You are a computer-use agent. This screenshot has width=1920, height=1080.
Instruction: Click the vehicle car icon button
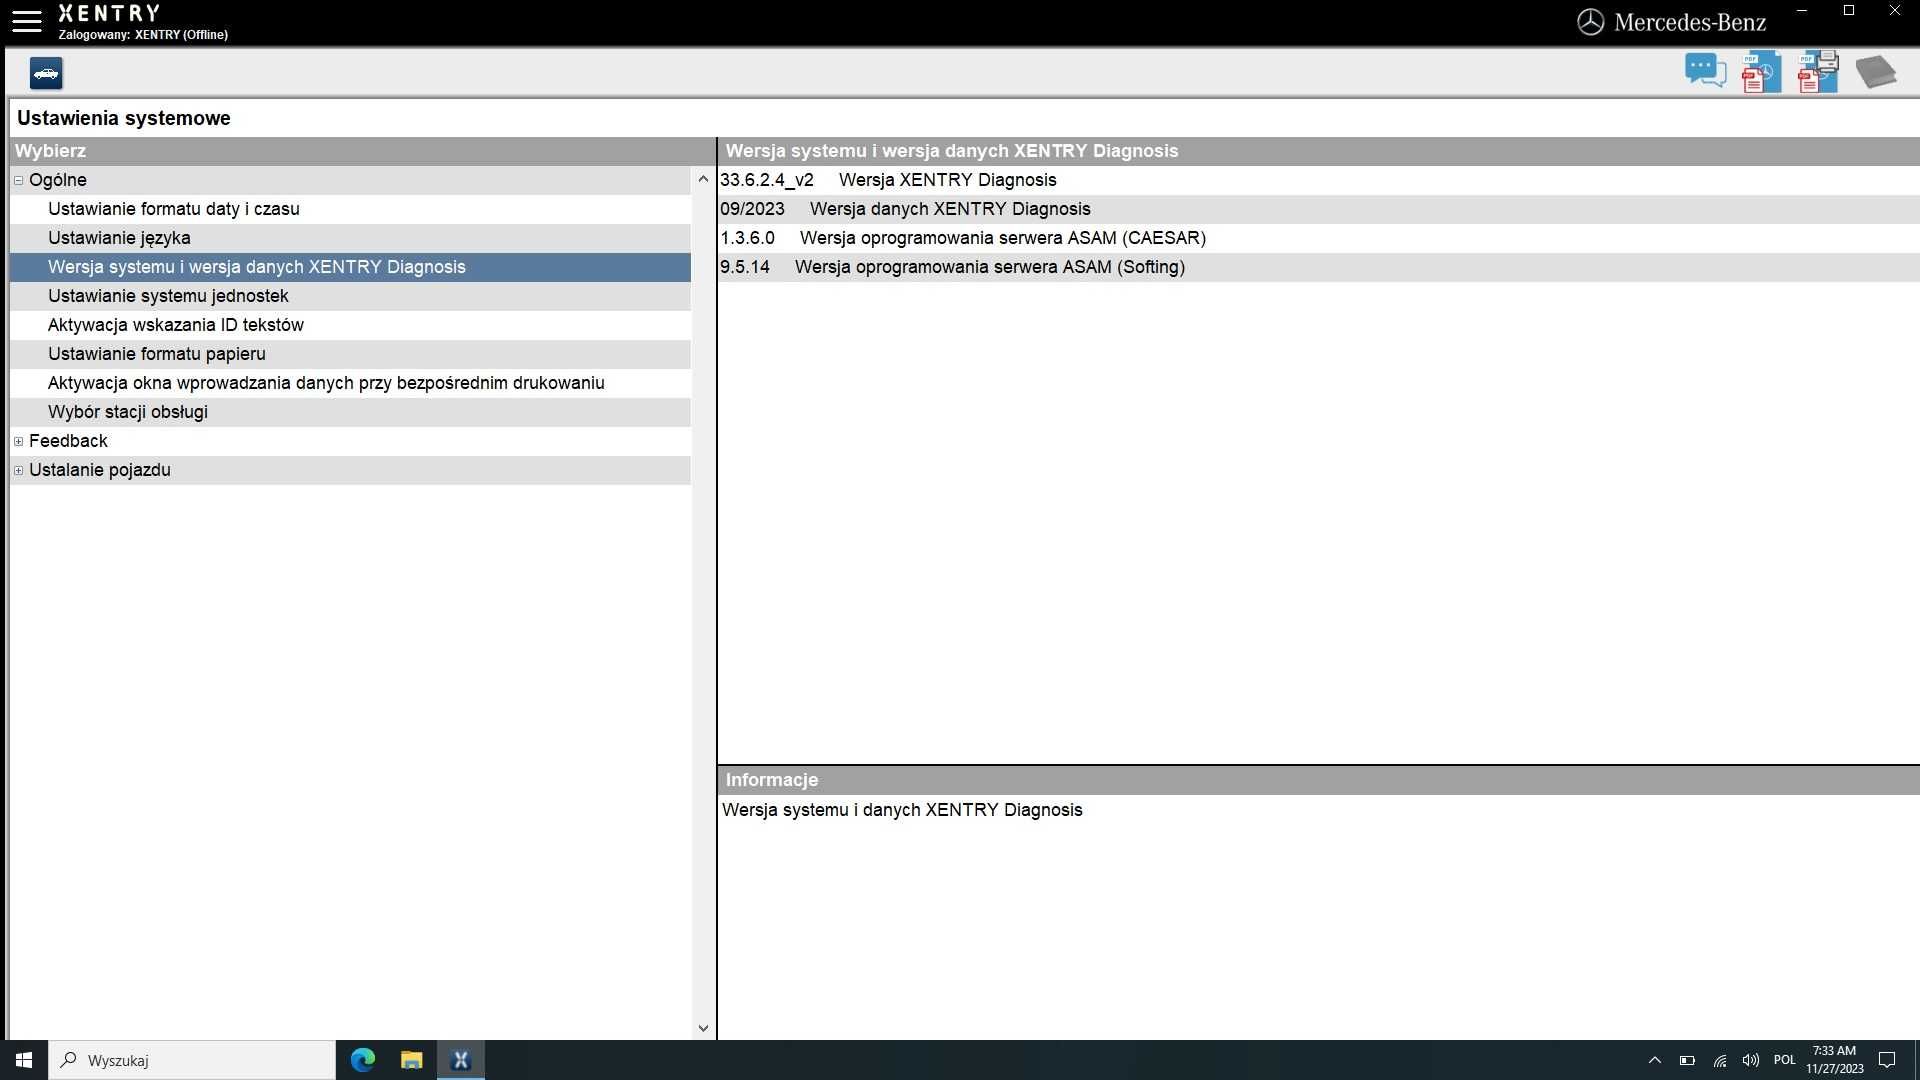[x=46, y=73]
